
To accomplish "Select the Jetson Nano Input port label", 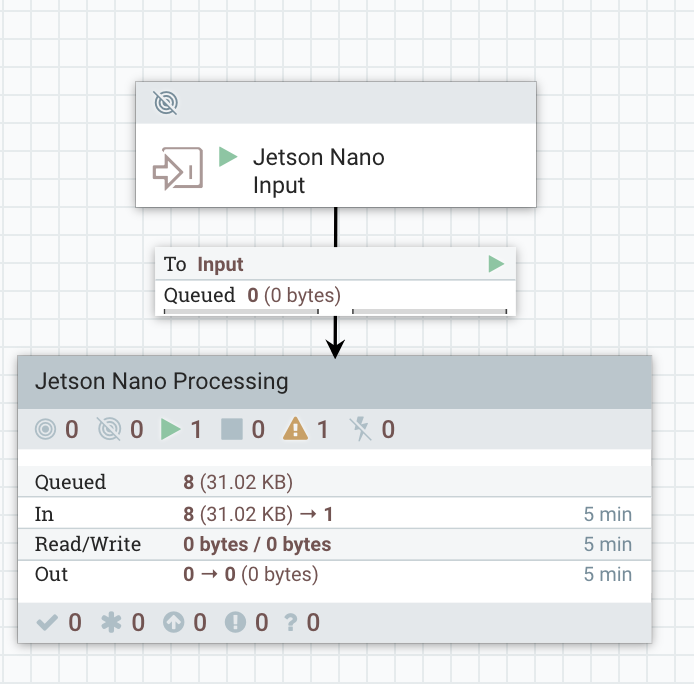I will 318,171.
